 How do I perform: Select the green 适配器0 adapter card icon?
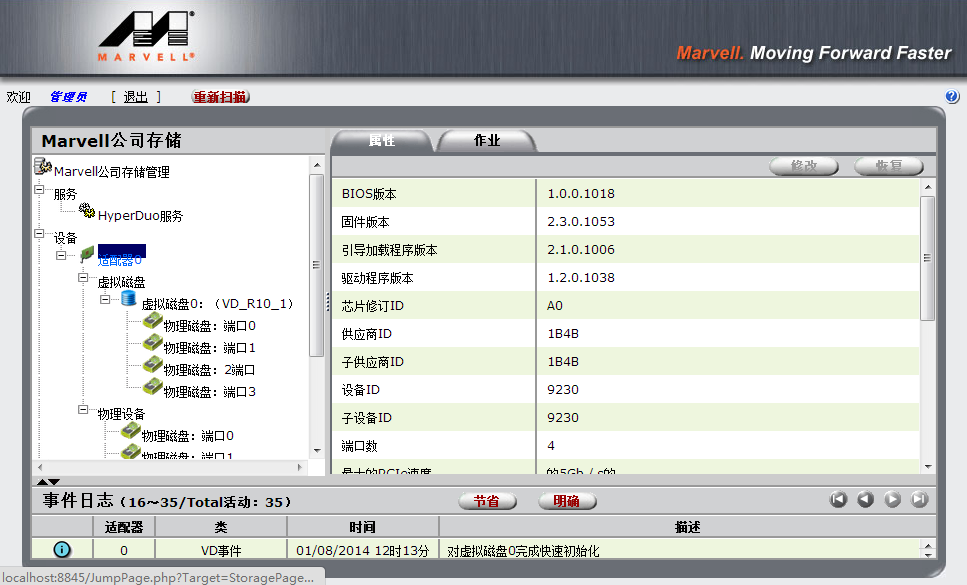point(87,254)
